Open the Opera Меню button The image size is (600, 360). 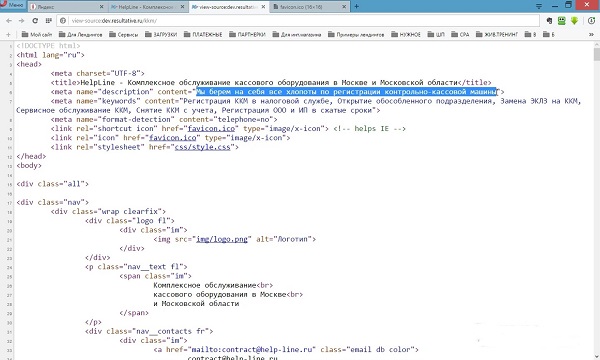point(12,5)
